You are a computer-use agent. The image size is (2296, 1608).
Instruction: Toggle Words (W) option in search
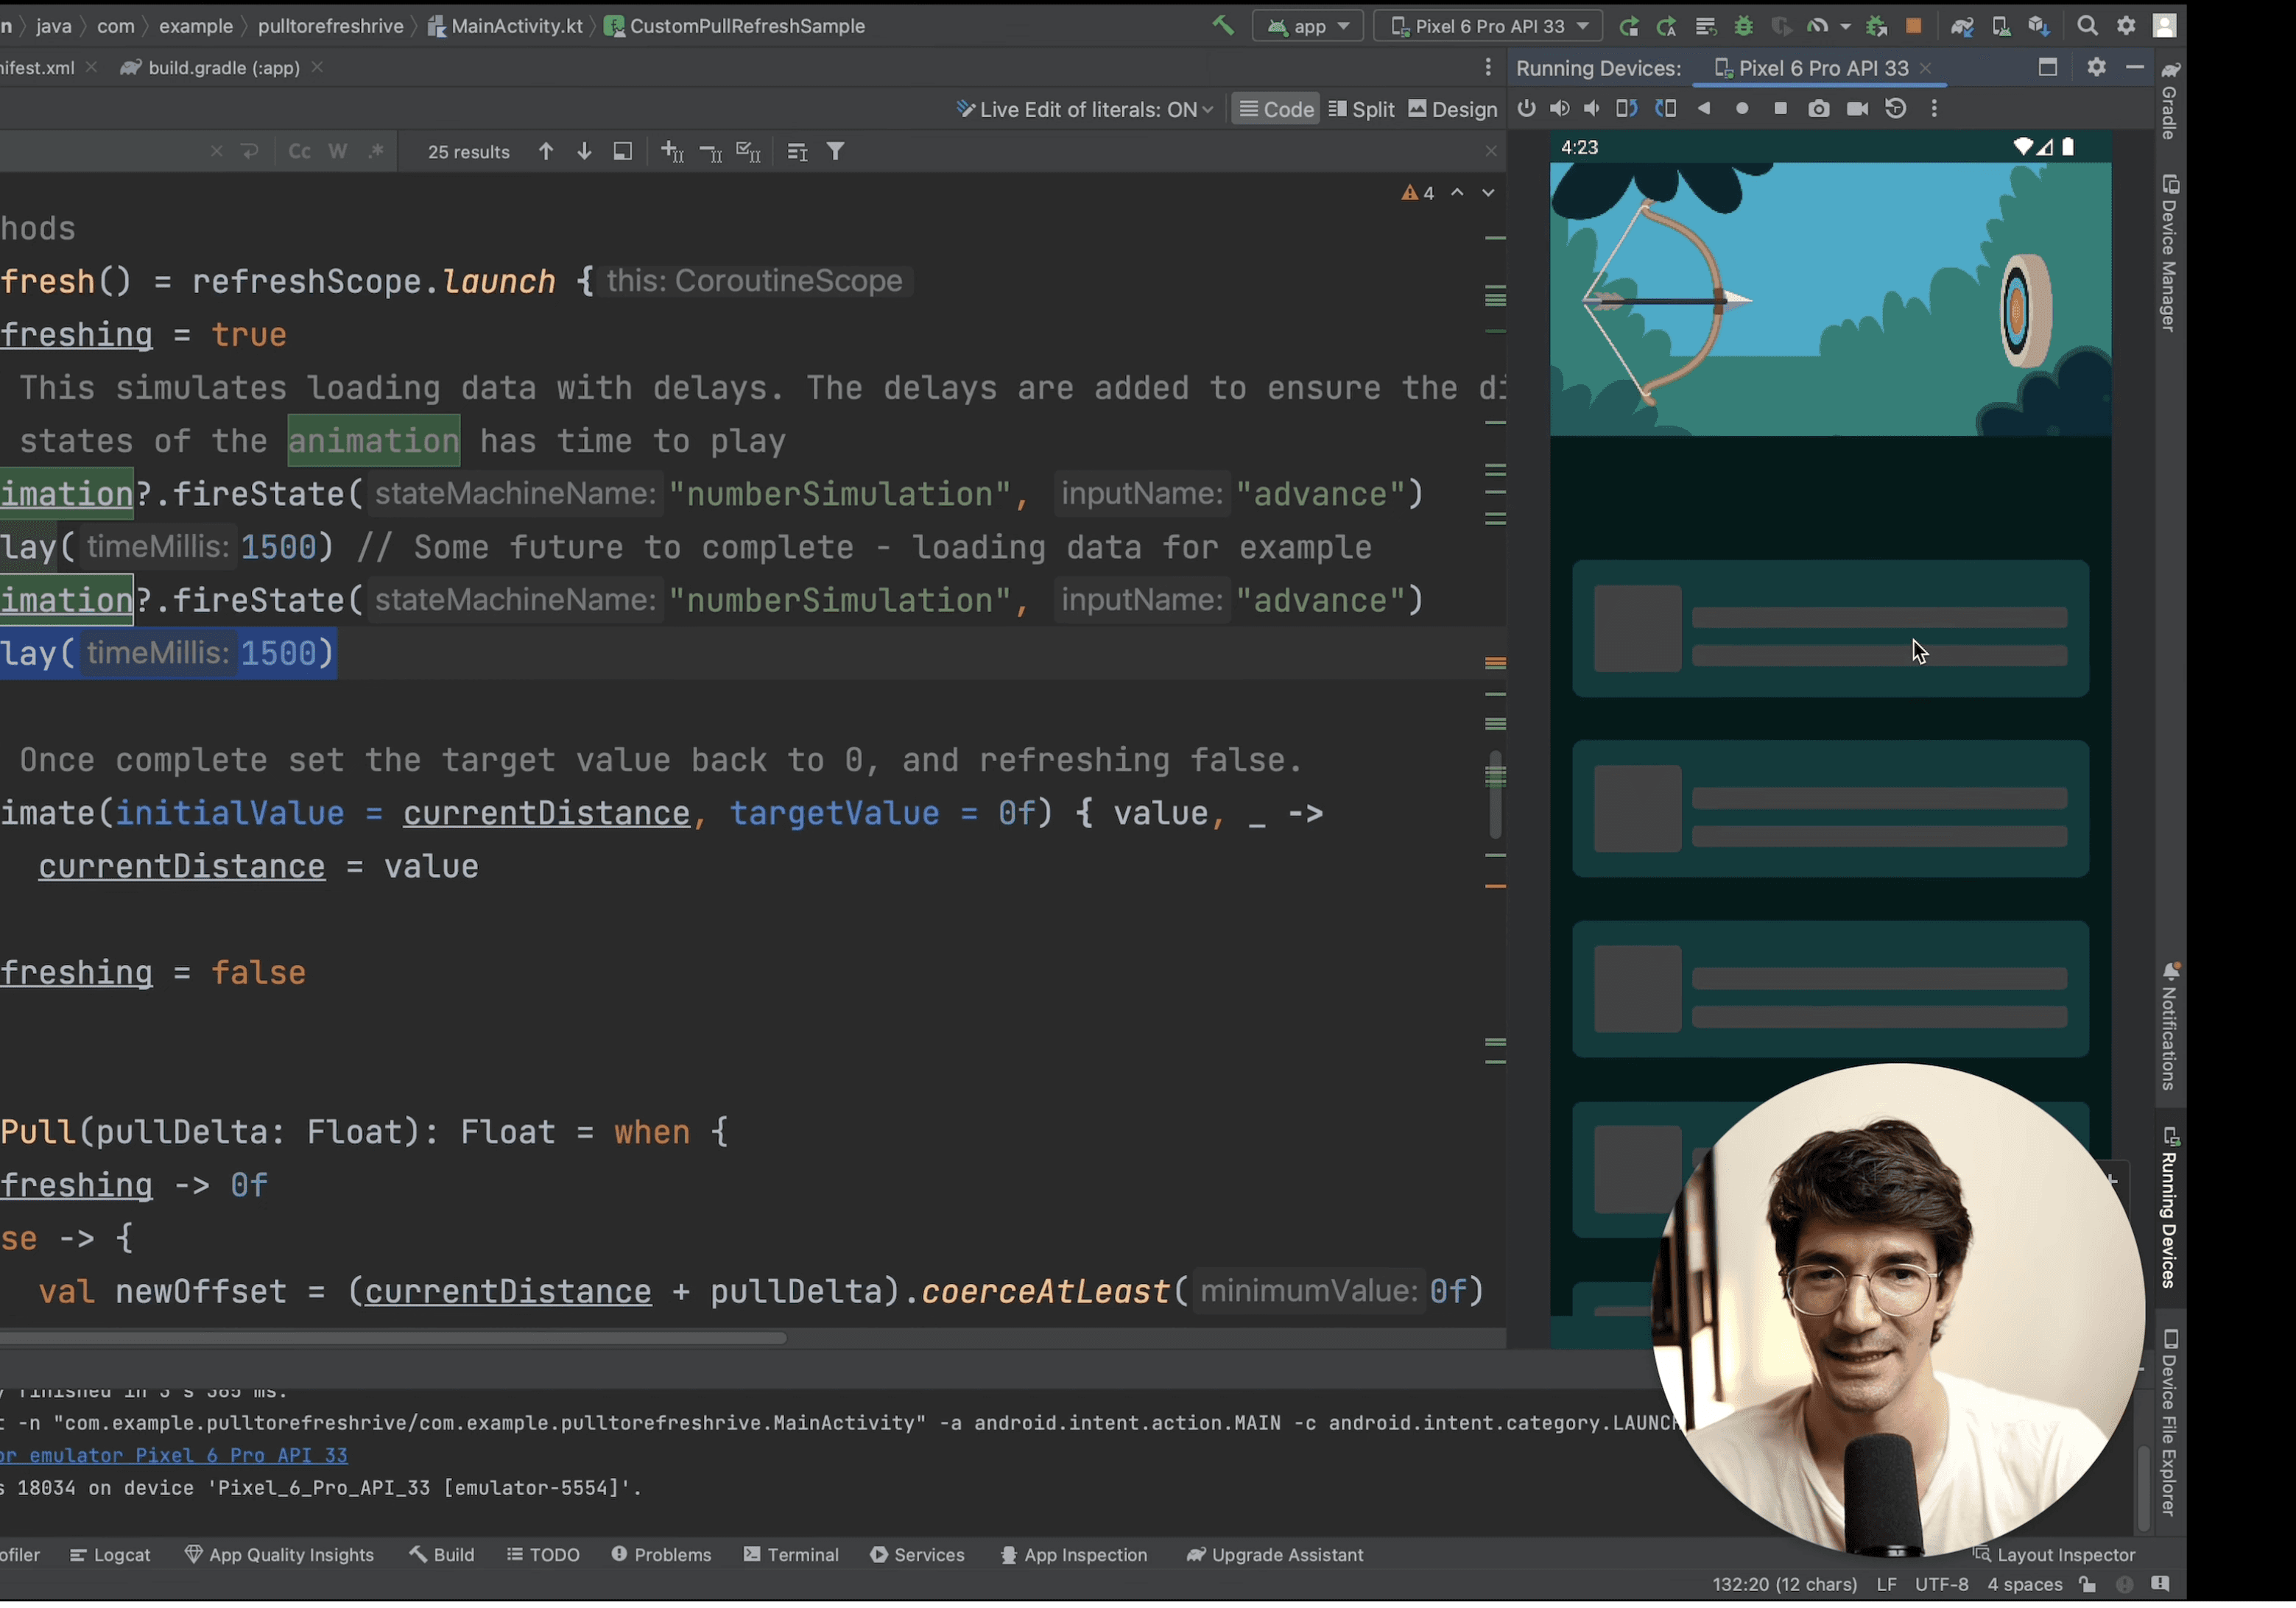tap(338, 152)
